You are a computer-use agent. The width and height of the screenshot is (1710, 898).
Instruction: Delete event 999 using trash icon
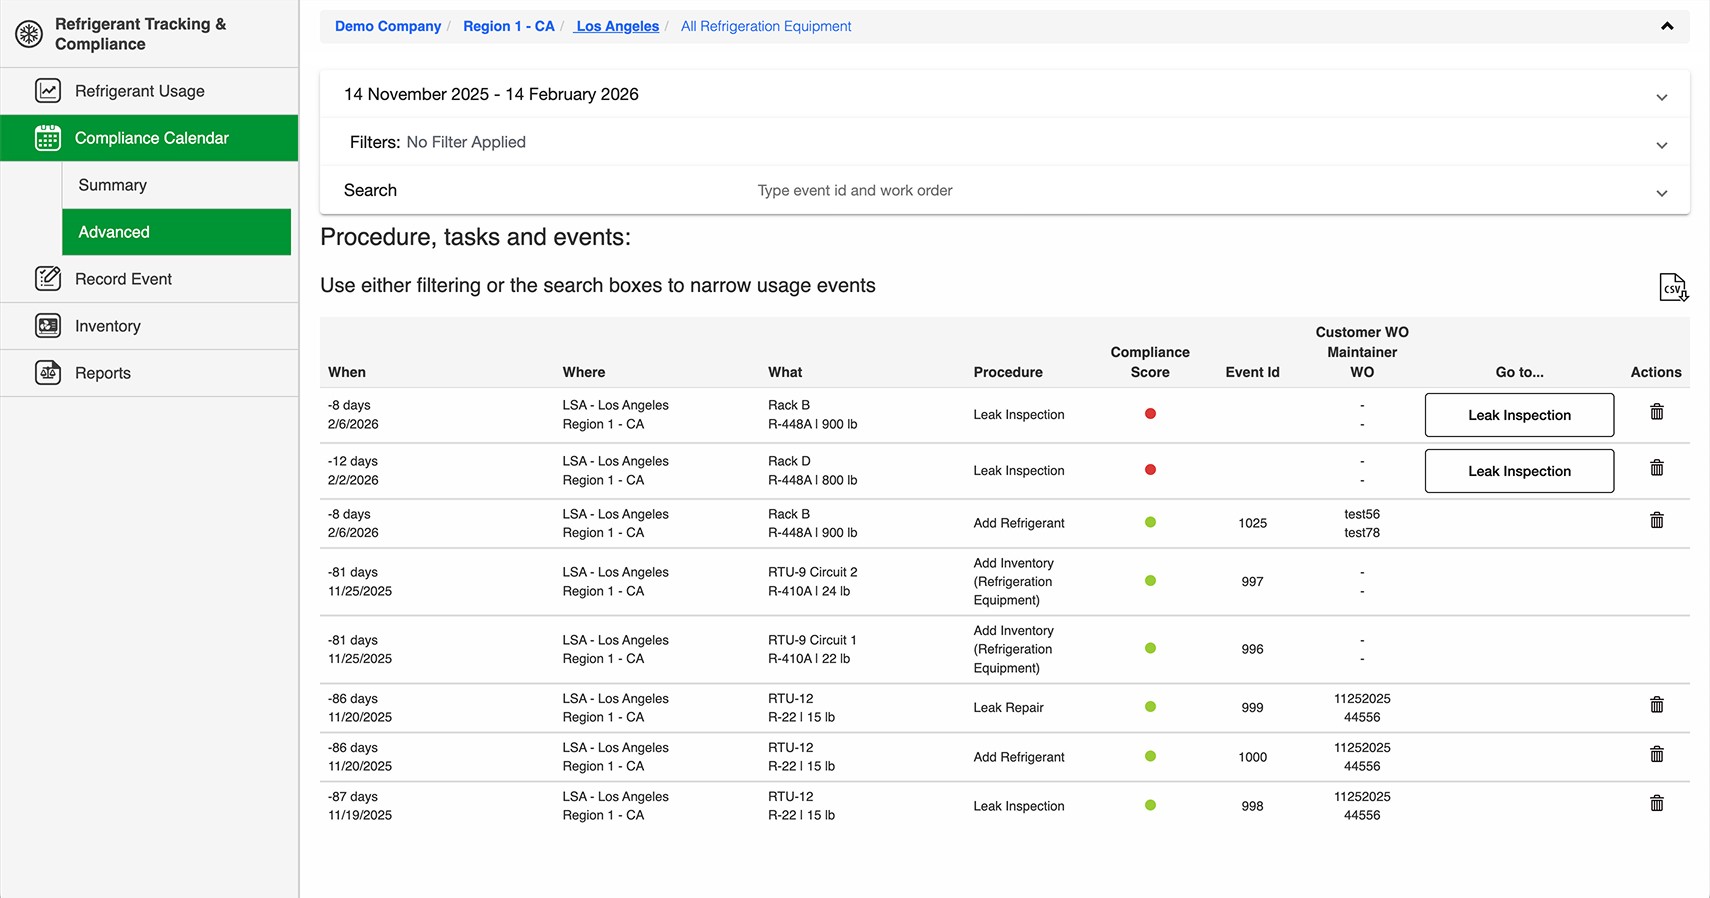pos(1657,705)
